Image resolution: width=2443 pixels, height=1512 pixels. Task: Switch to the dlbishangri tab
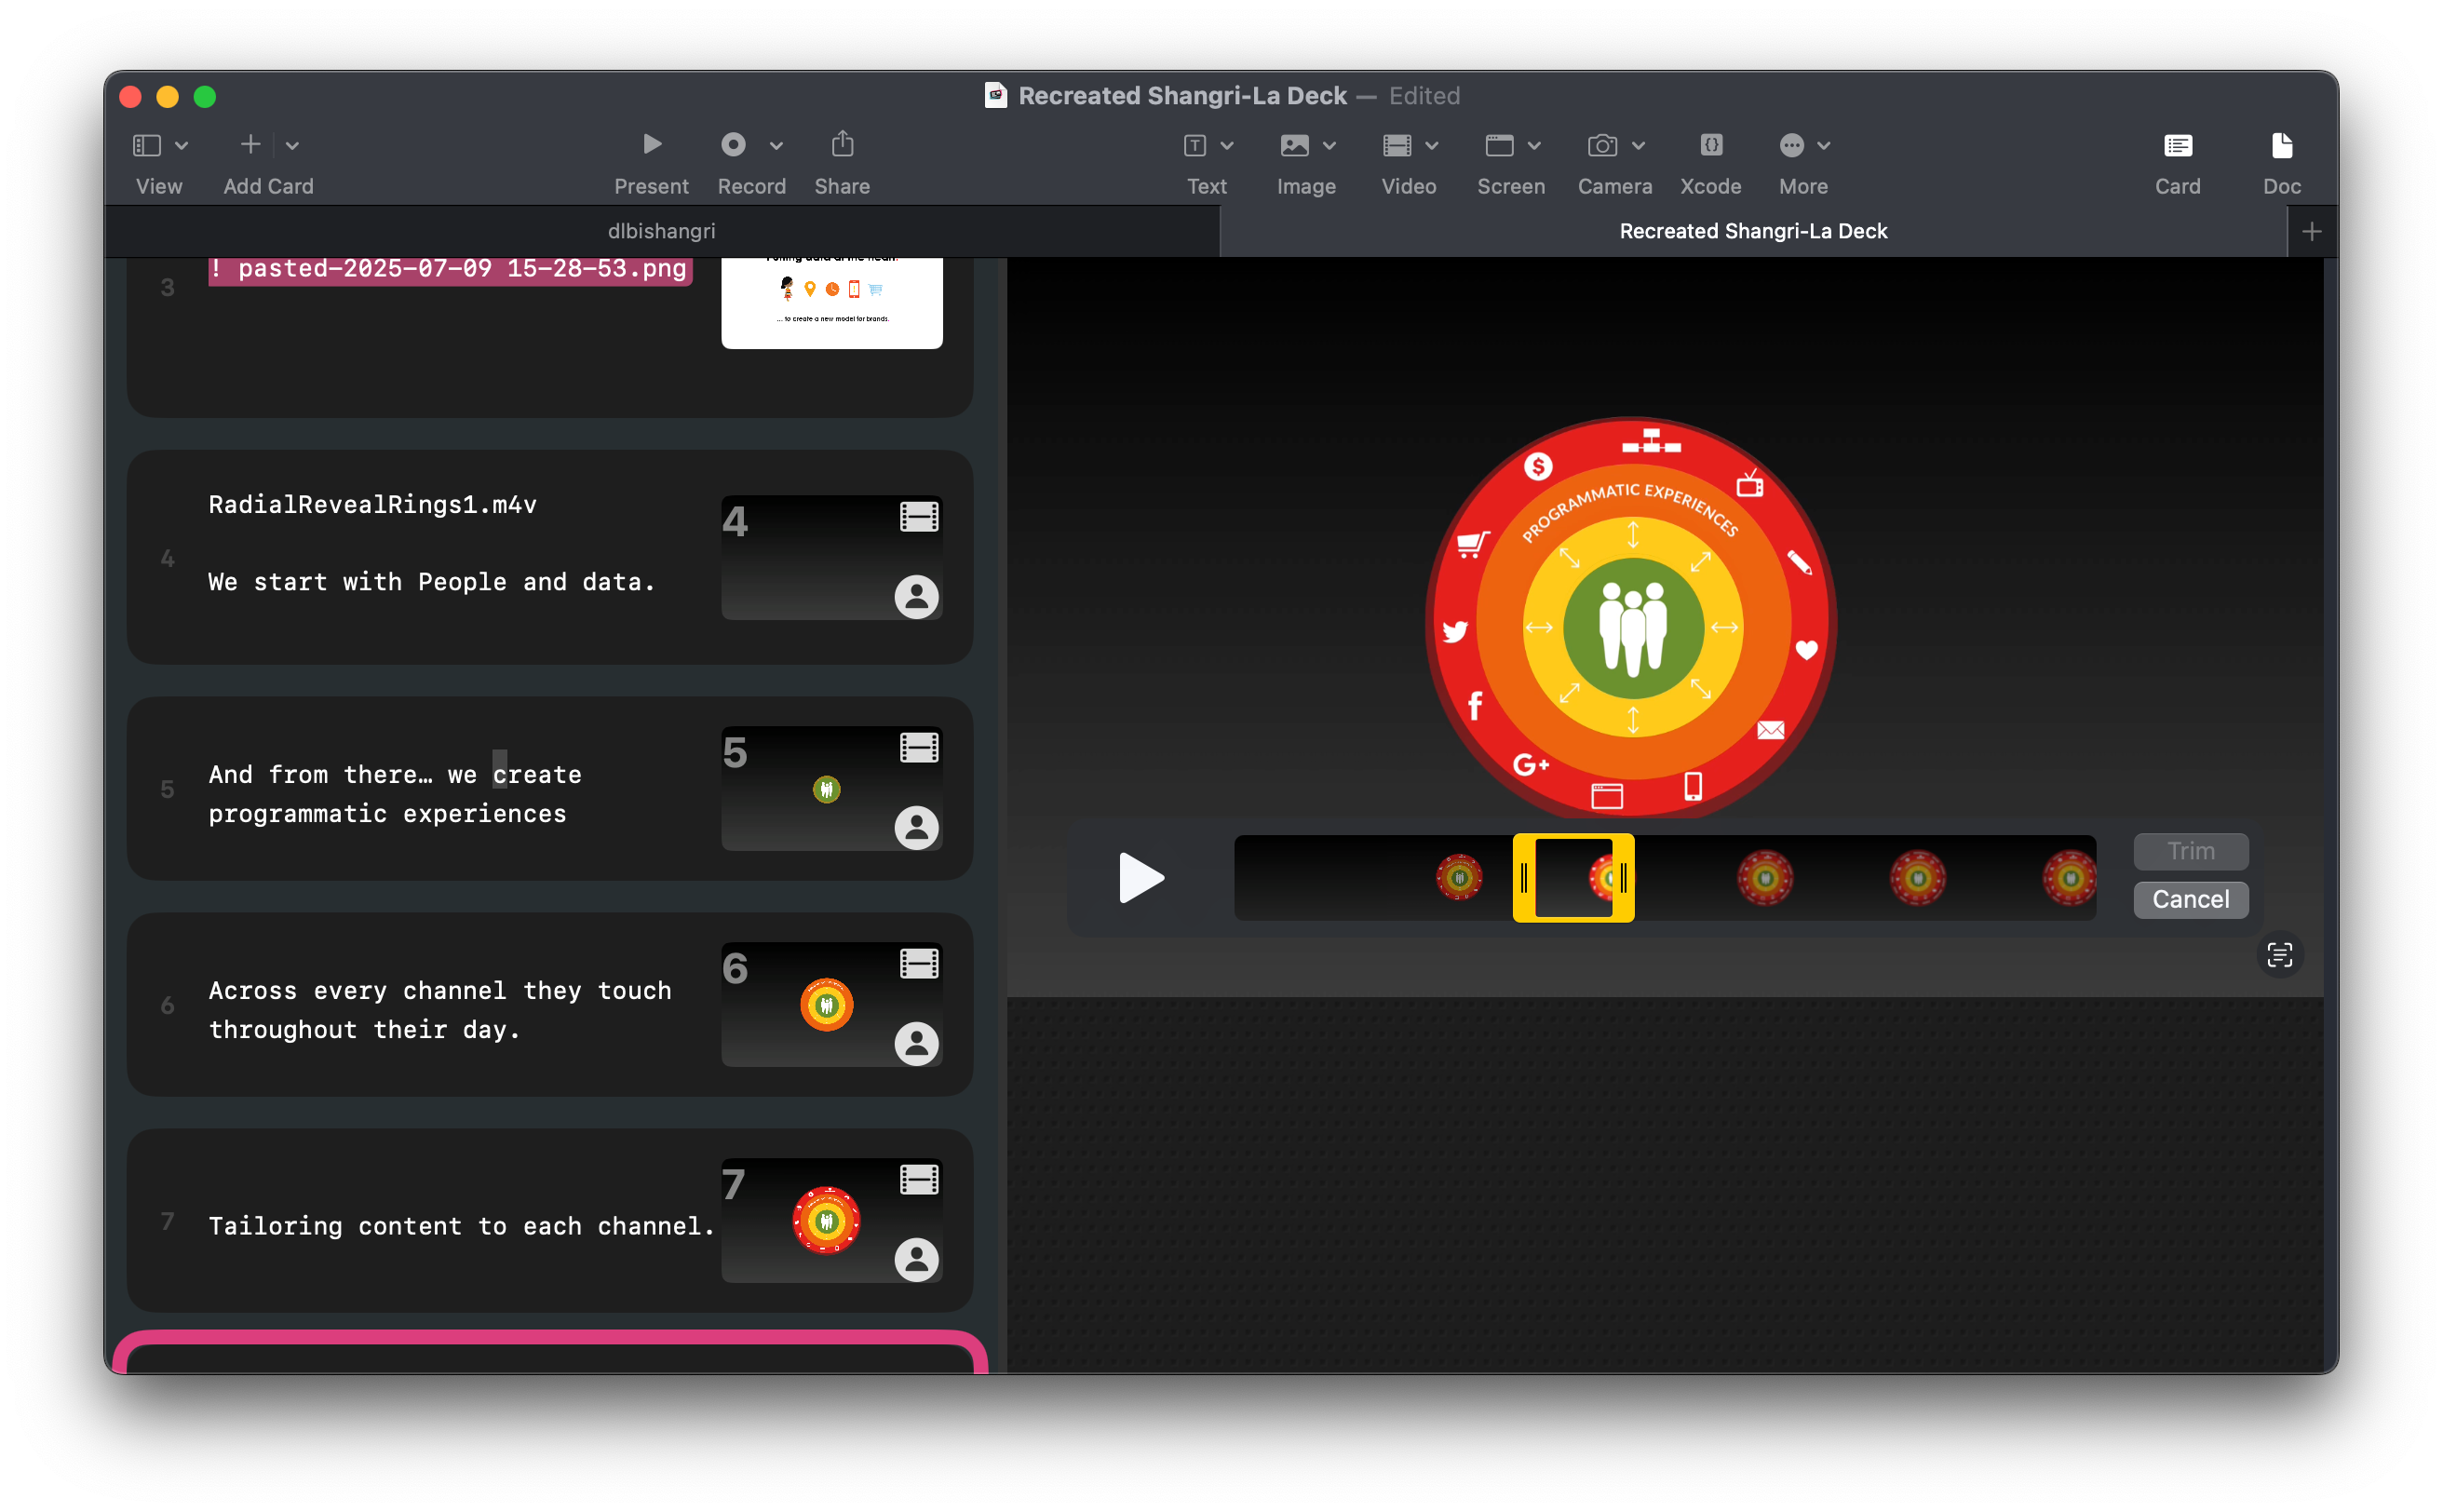coord(661,231)
